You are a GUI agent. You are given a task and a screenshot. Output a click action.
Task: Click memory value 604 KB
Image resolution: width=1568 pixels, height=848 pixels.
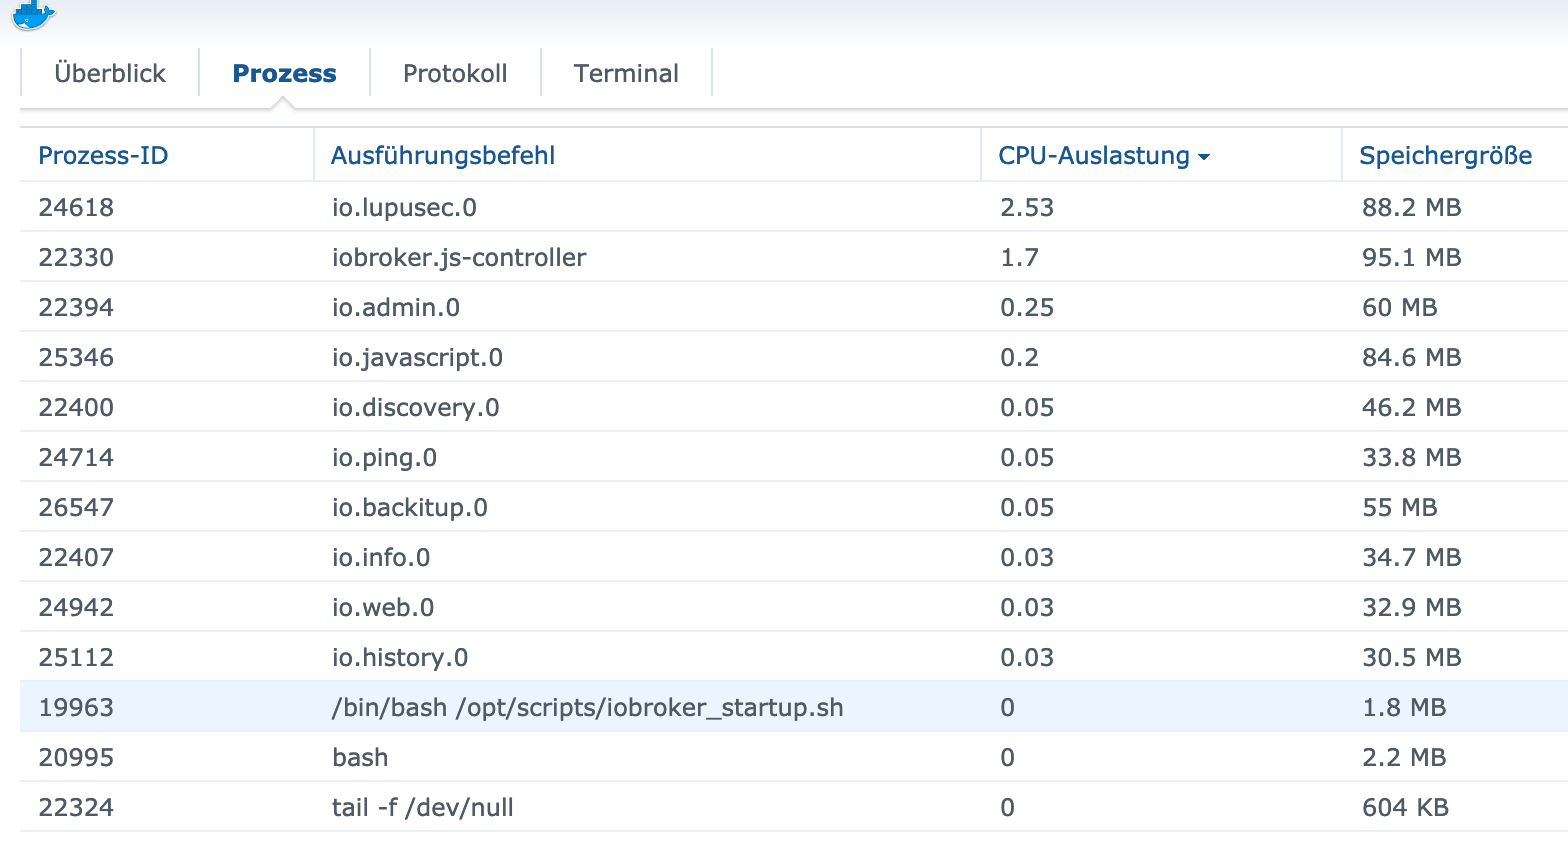1405,807
